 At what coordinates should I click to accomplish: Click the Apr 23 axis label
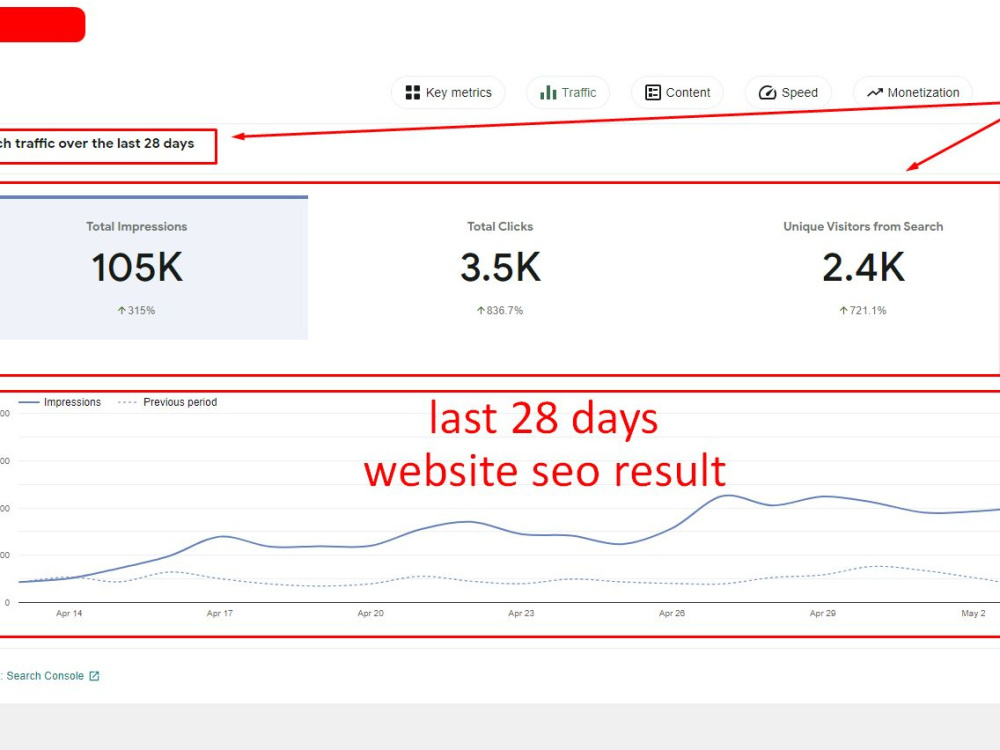pyautogui.click(x=521, y=614)
